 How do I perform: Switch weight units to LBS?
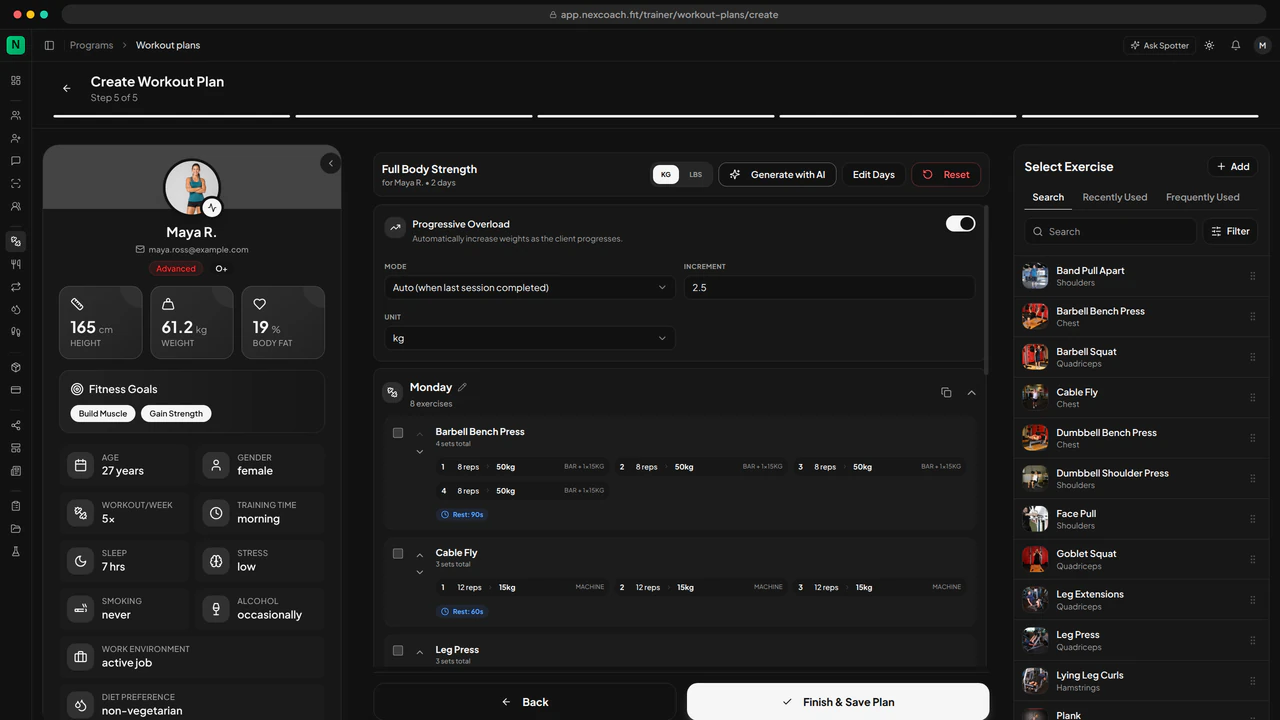pyautogui.click(x=695, y=175)
